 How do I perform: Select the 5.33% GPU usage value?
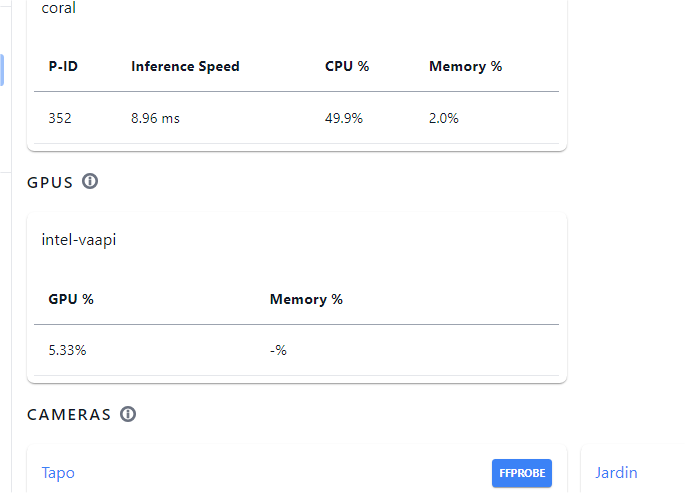pos(67,350)
